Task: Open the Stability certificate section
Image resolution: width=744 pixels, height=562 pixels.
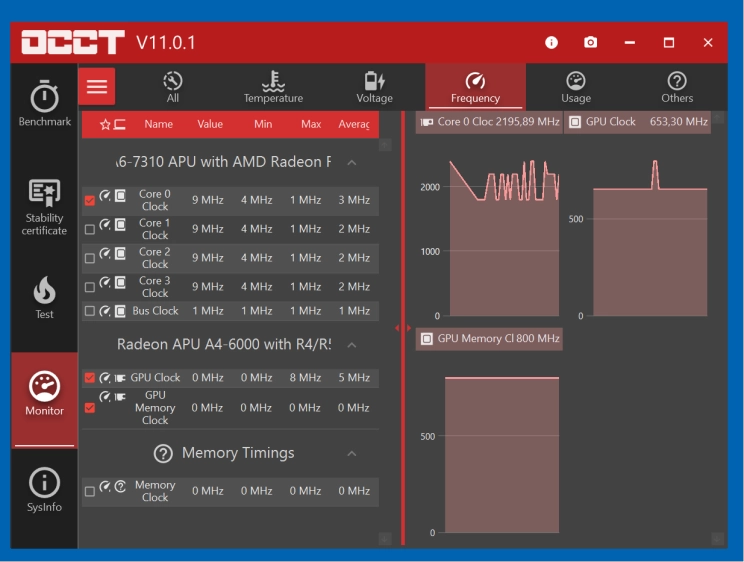Action: (x=45, y=207)
